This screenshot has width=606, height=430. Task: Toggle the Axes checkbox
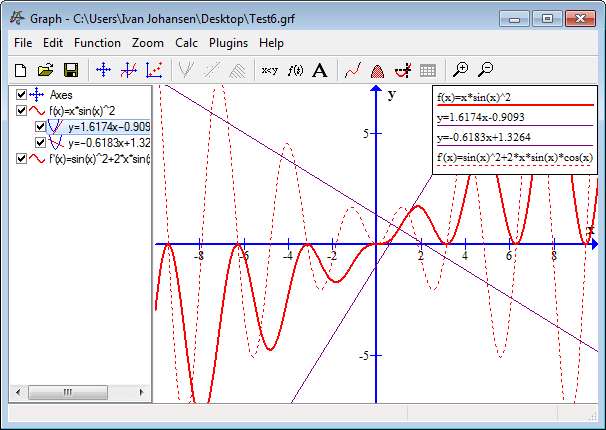tap(21, 94)
